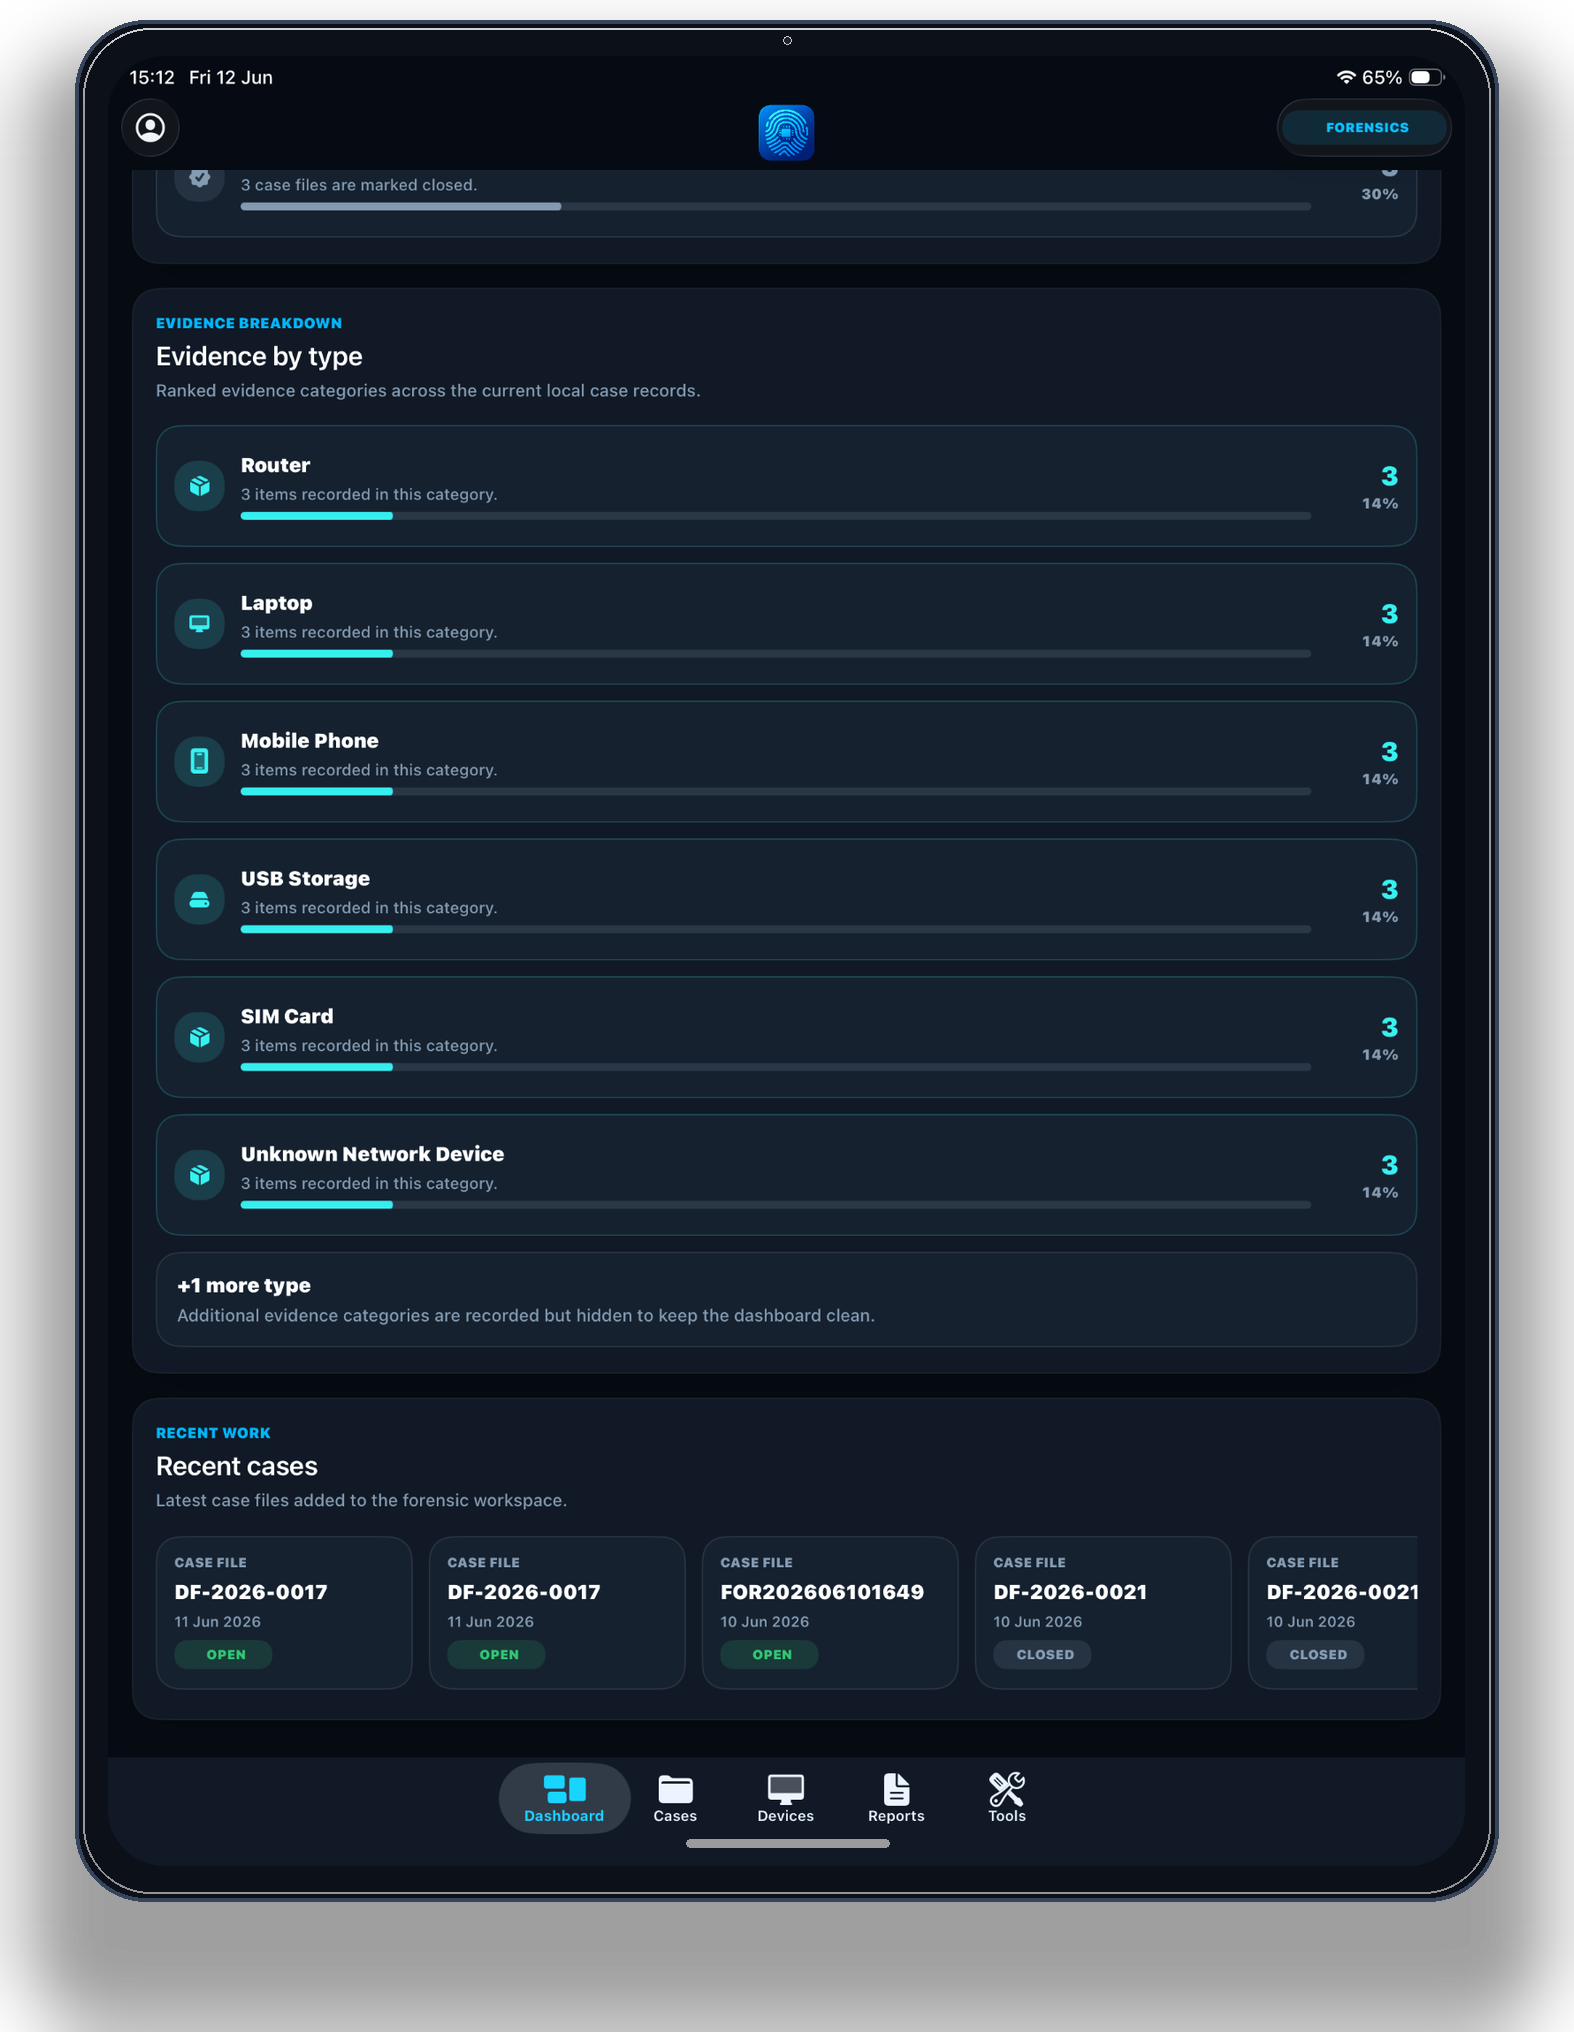
Task: Go to the Devices tab
Action: point(785,1798)
